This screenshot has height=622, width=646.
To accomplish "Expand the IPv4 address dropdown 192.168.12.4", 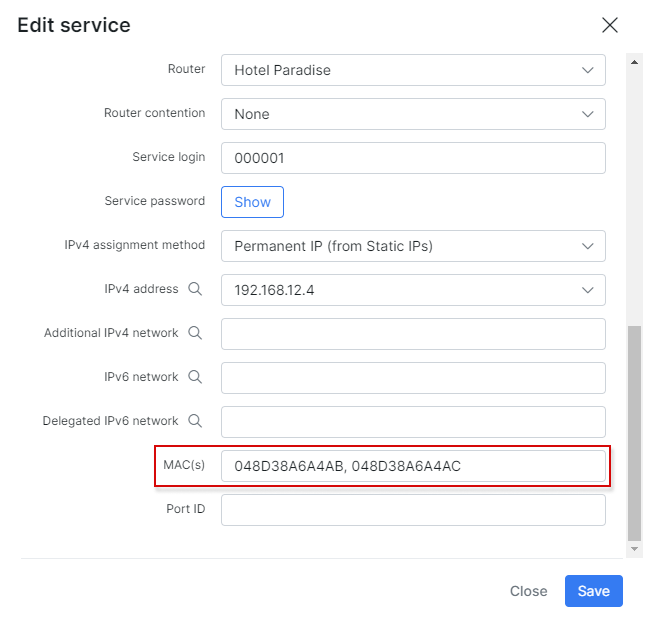I will click(413, 290).
